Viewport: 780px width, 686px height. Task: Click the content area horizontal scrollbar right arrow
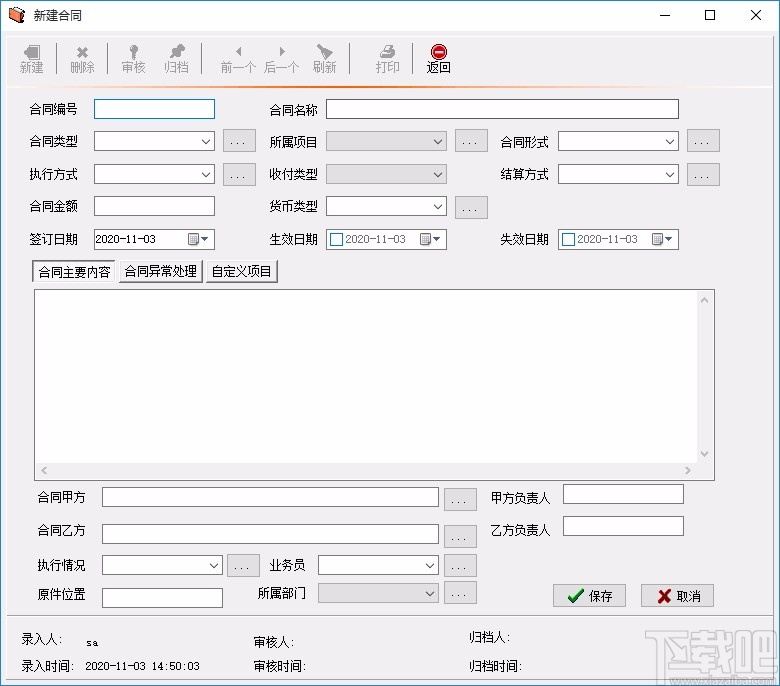click(687, 470)
